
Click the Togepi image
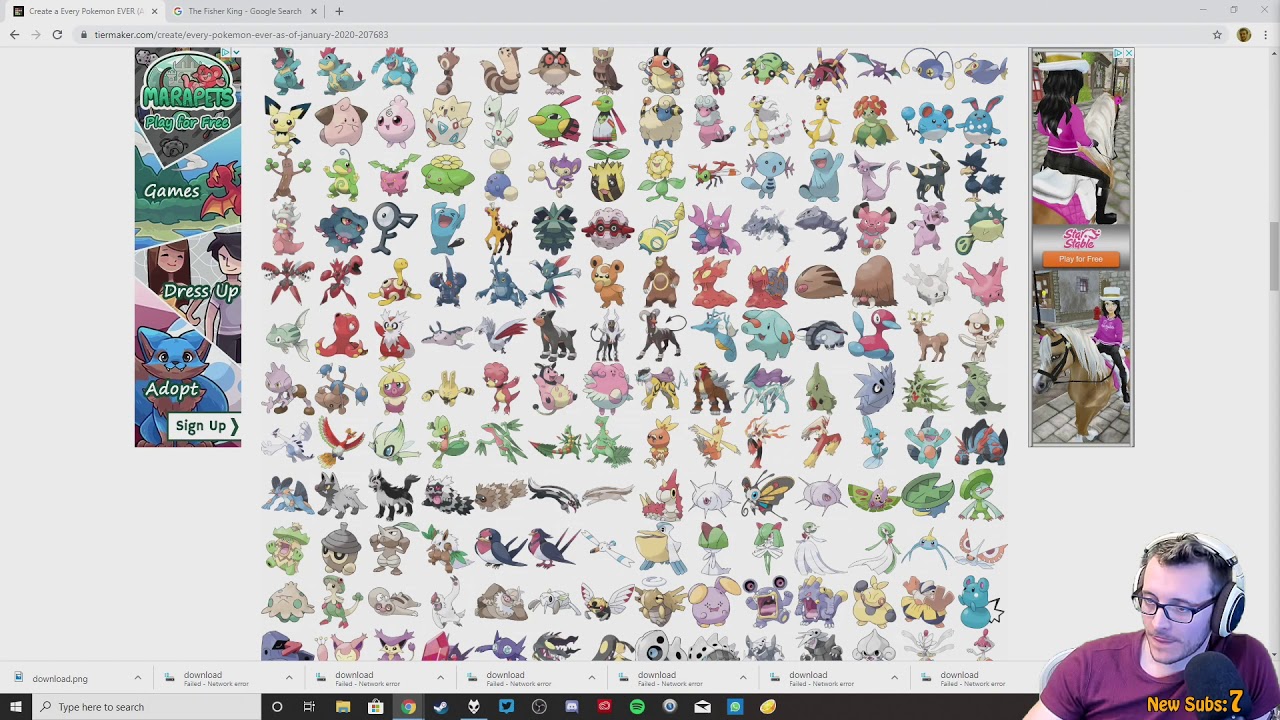pyautogui.click(x=447, y=124)
